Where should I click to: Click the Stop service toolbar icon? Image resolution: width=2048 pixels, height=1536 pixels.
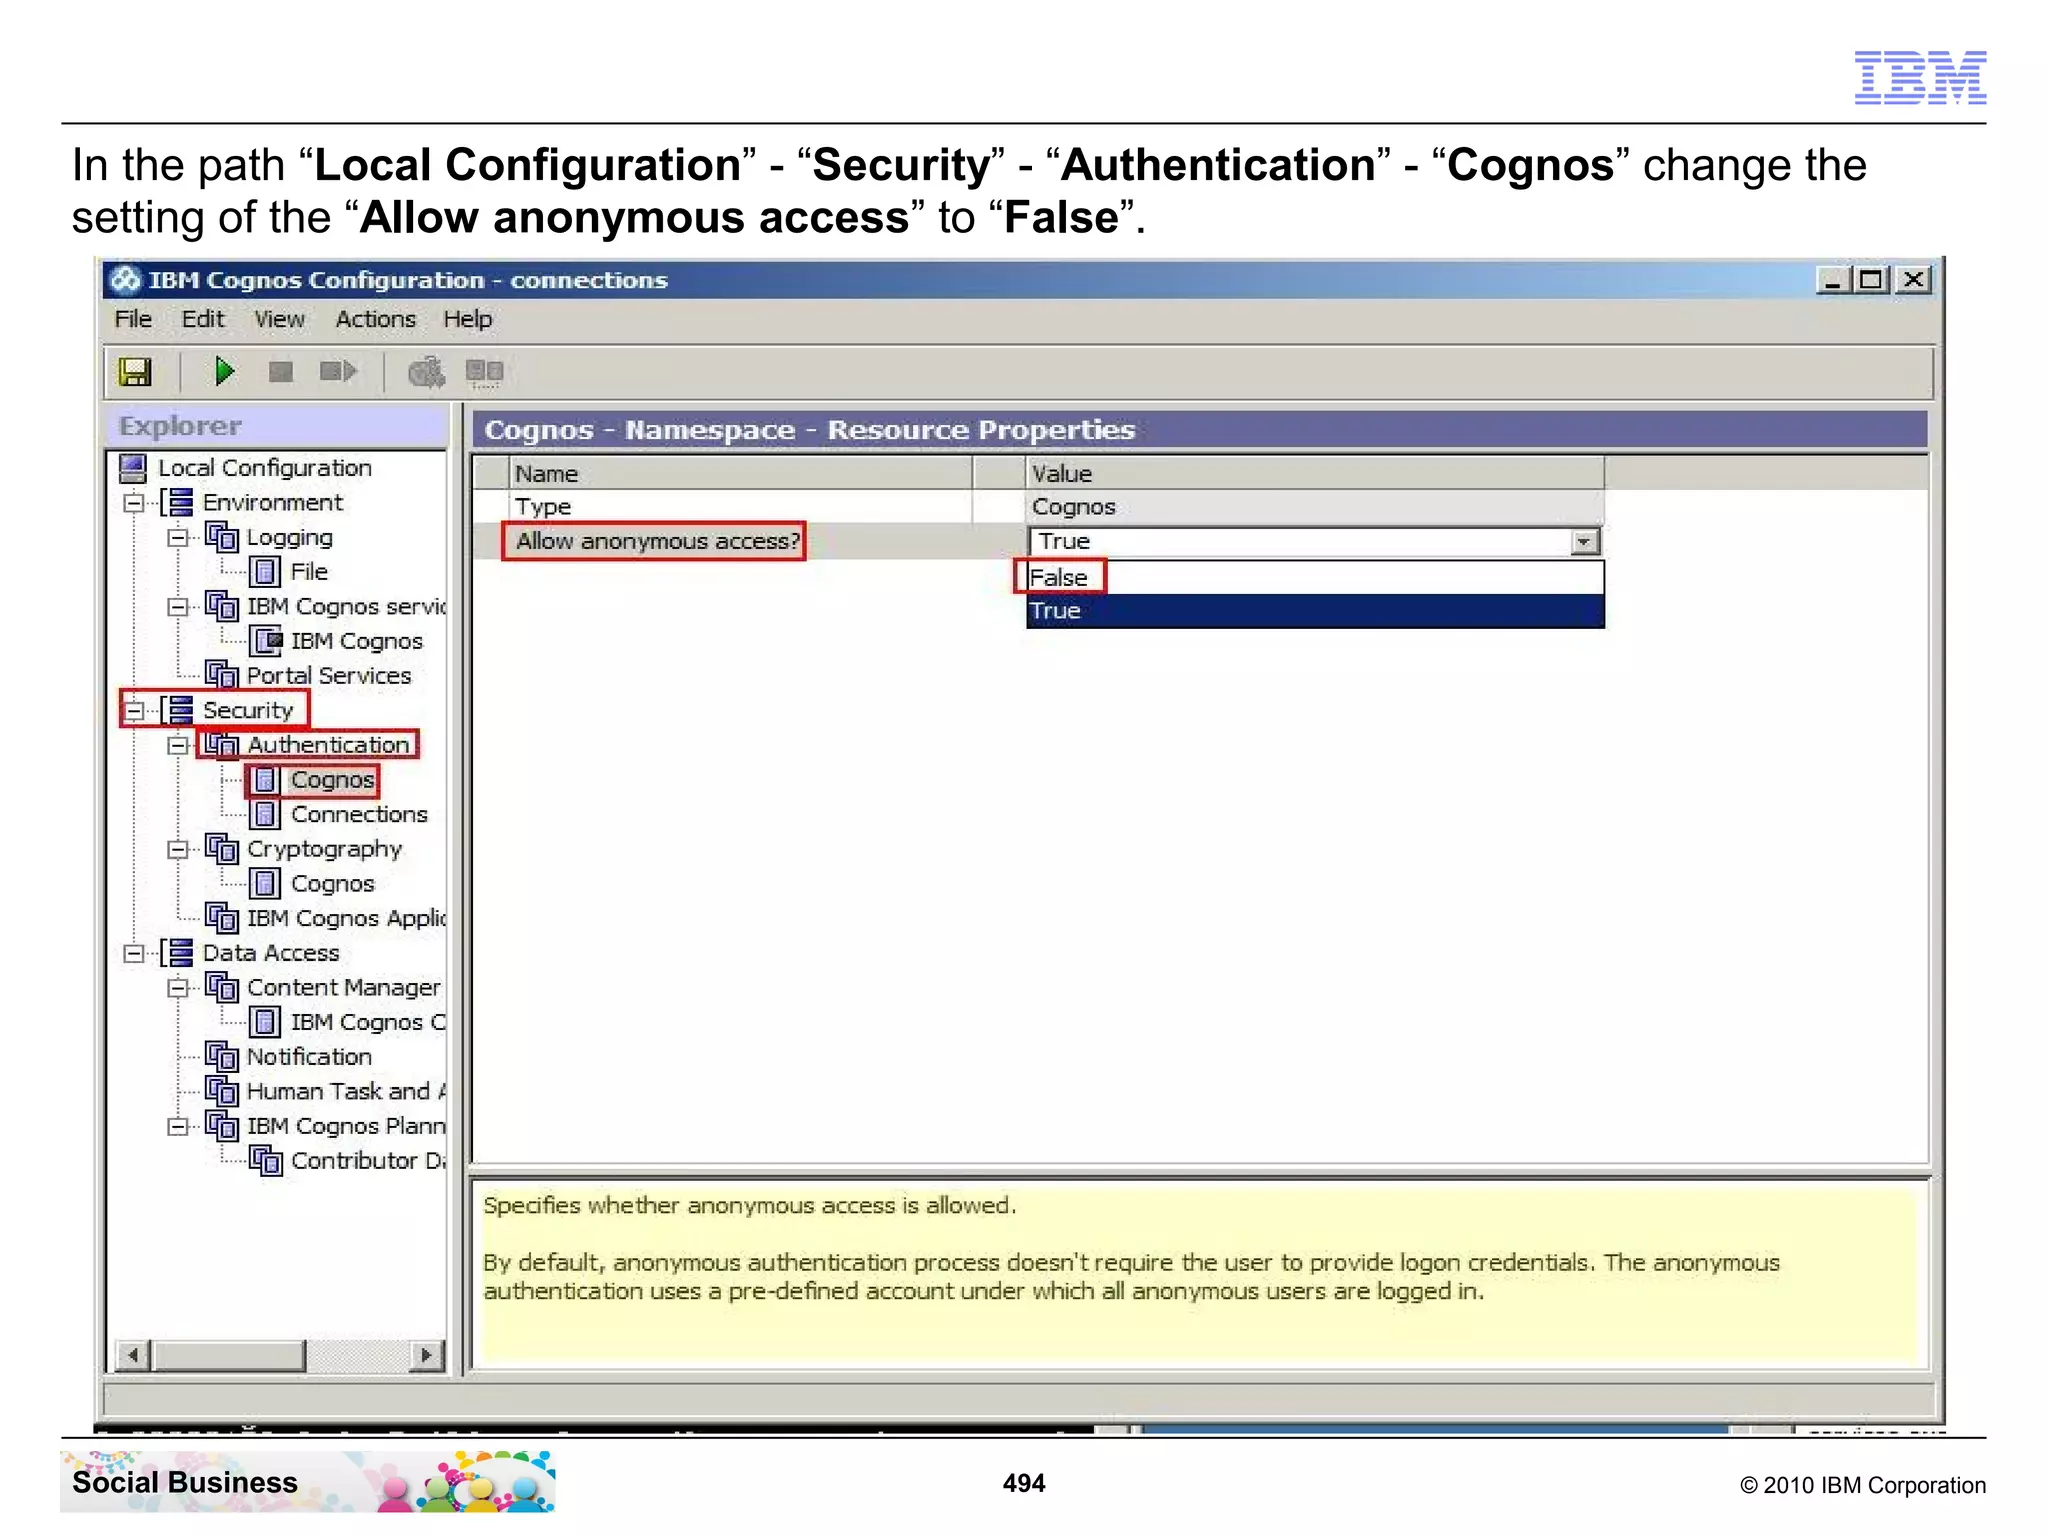tap(281, 372)
